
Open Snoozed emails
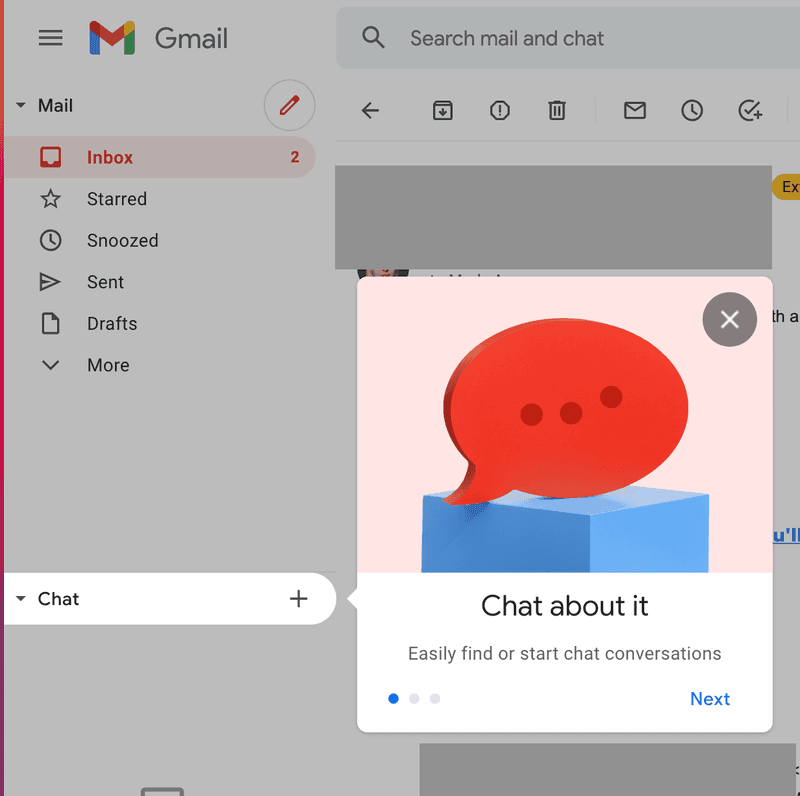pos(123,240)
